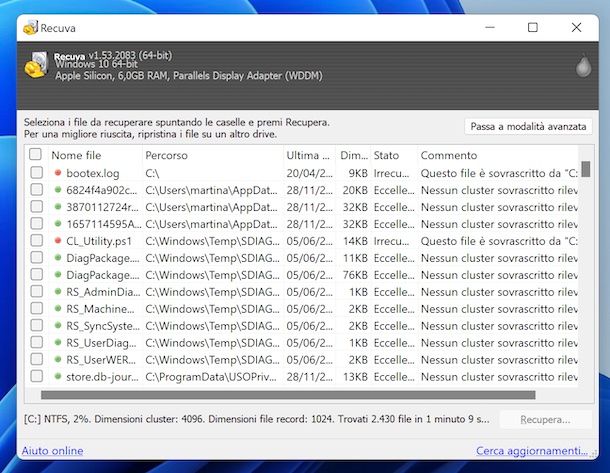The image size is (610, 473).
Task: Click the Recupera... button
Action: 545,420
